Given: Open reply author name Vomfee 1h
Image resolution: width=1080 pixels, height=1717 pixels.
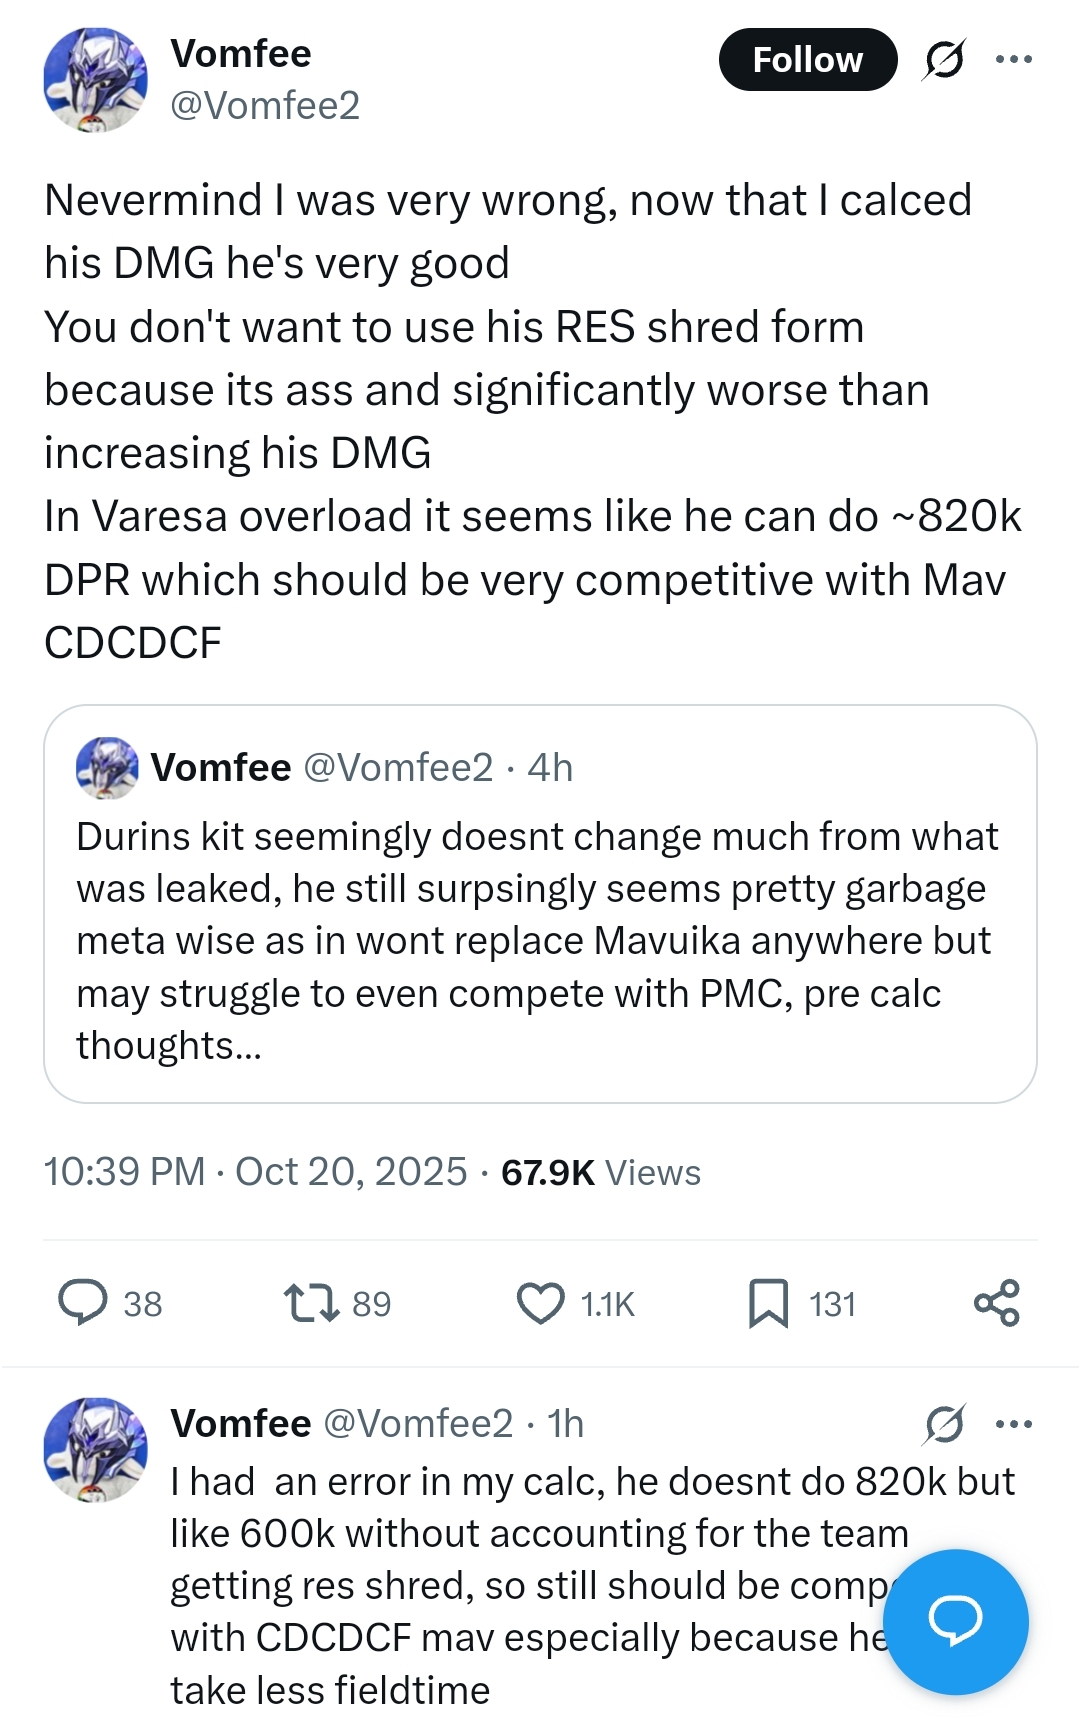Looking at the screenshot, I should (241, 1423).
